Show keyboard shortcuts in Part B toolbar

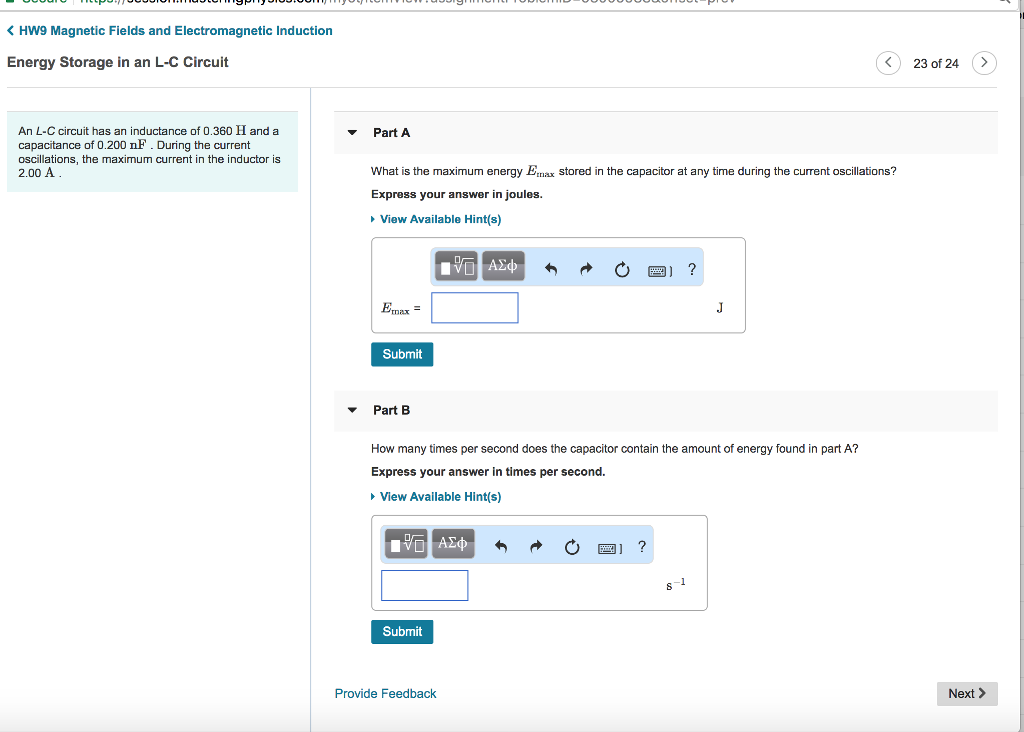click(x=609, y=548)
